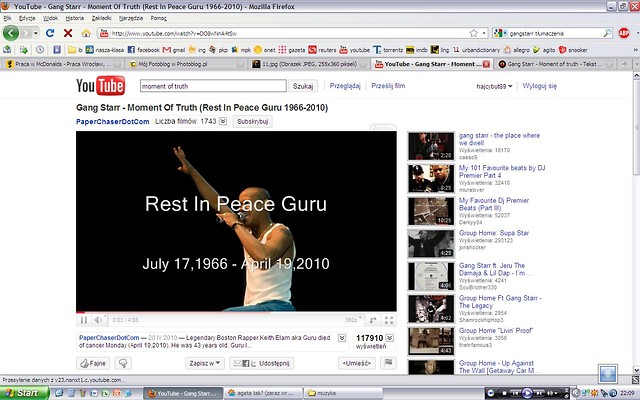Switch to 11.jpg image tab
Viewport: 640px width, 400px height.
(x=309, y=64)
